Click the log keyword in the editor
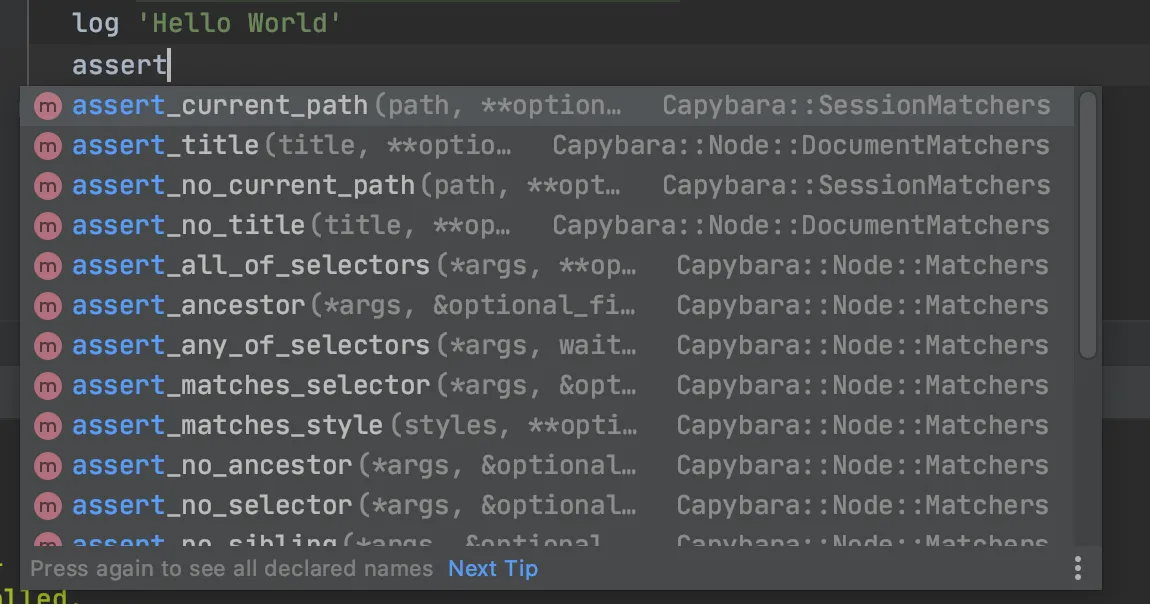This screenshot has width=1150, height=604. click(x=95, y=23)
